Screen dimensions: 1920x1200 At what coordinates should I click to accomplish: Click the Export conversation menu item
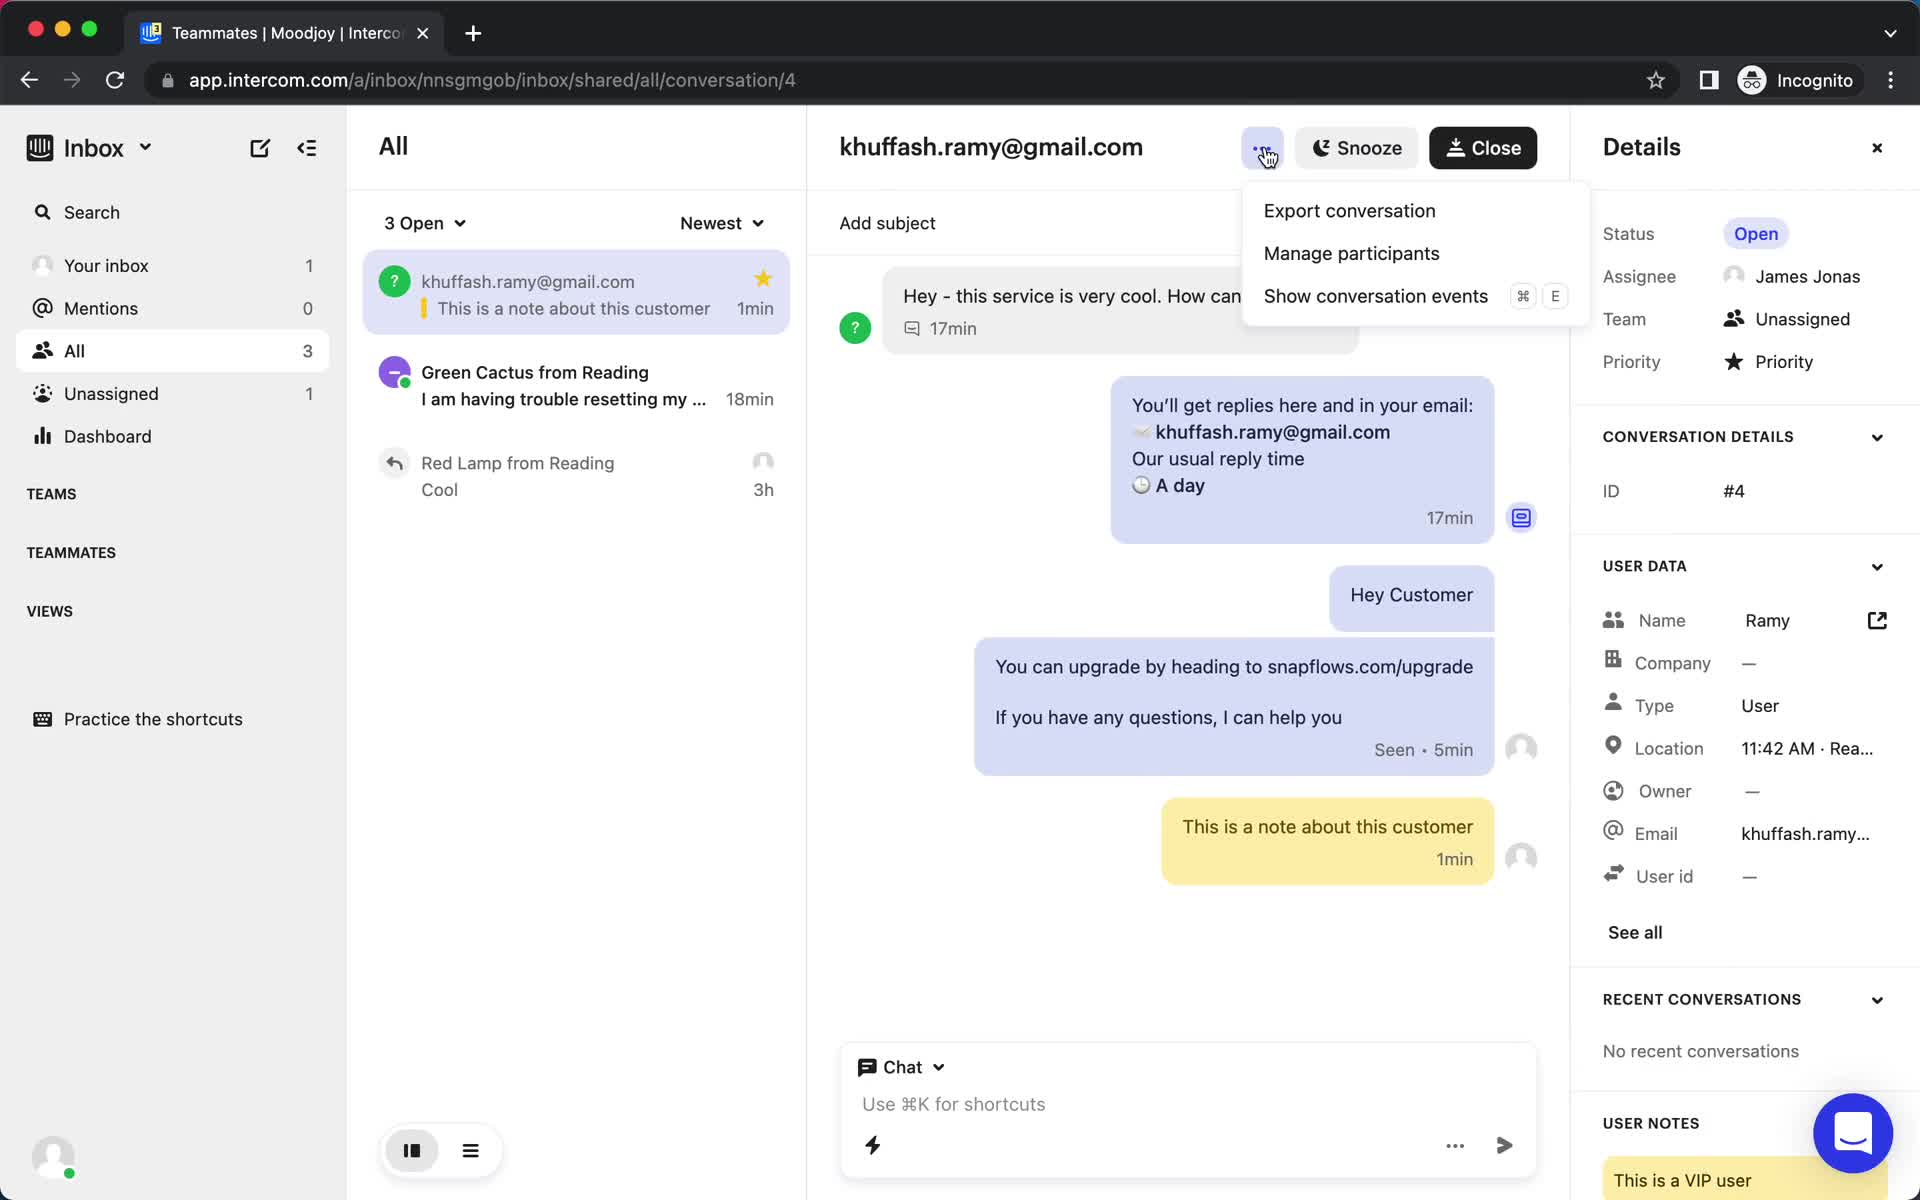pos(1349,210)
